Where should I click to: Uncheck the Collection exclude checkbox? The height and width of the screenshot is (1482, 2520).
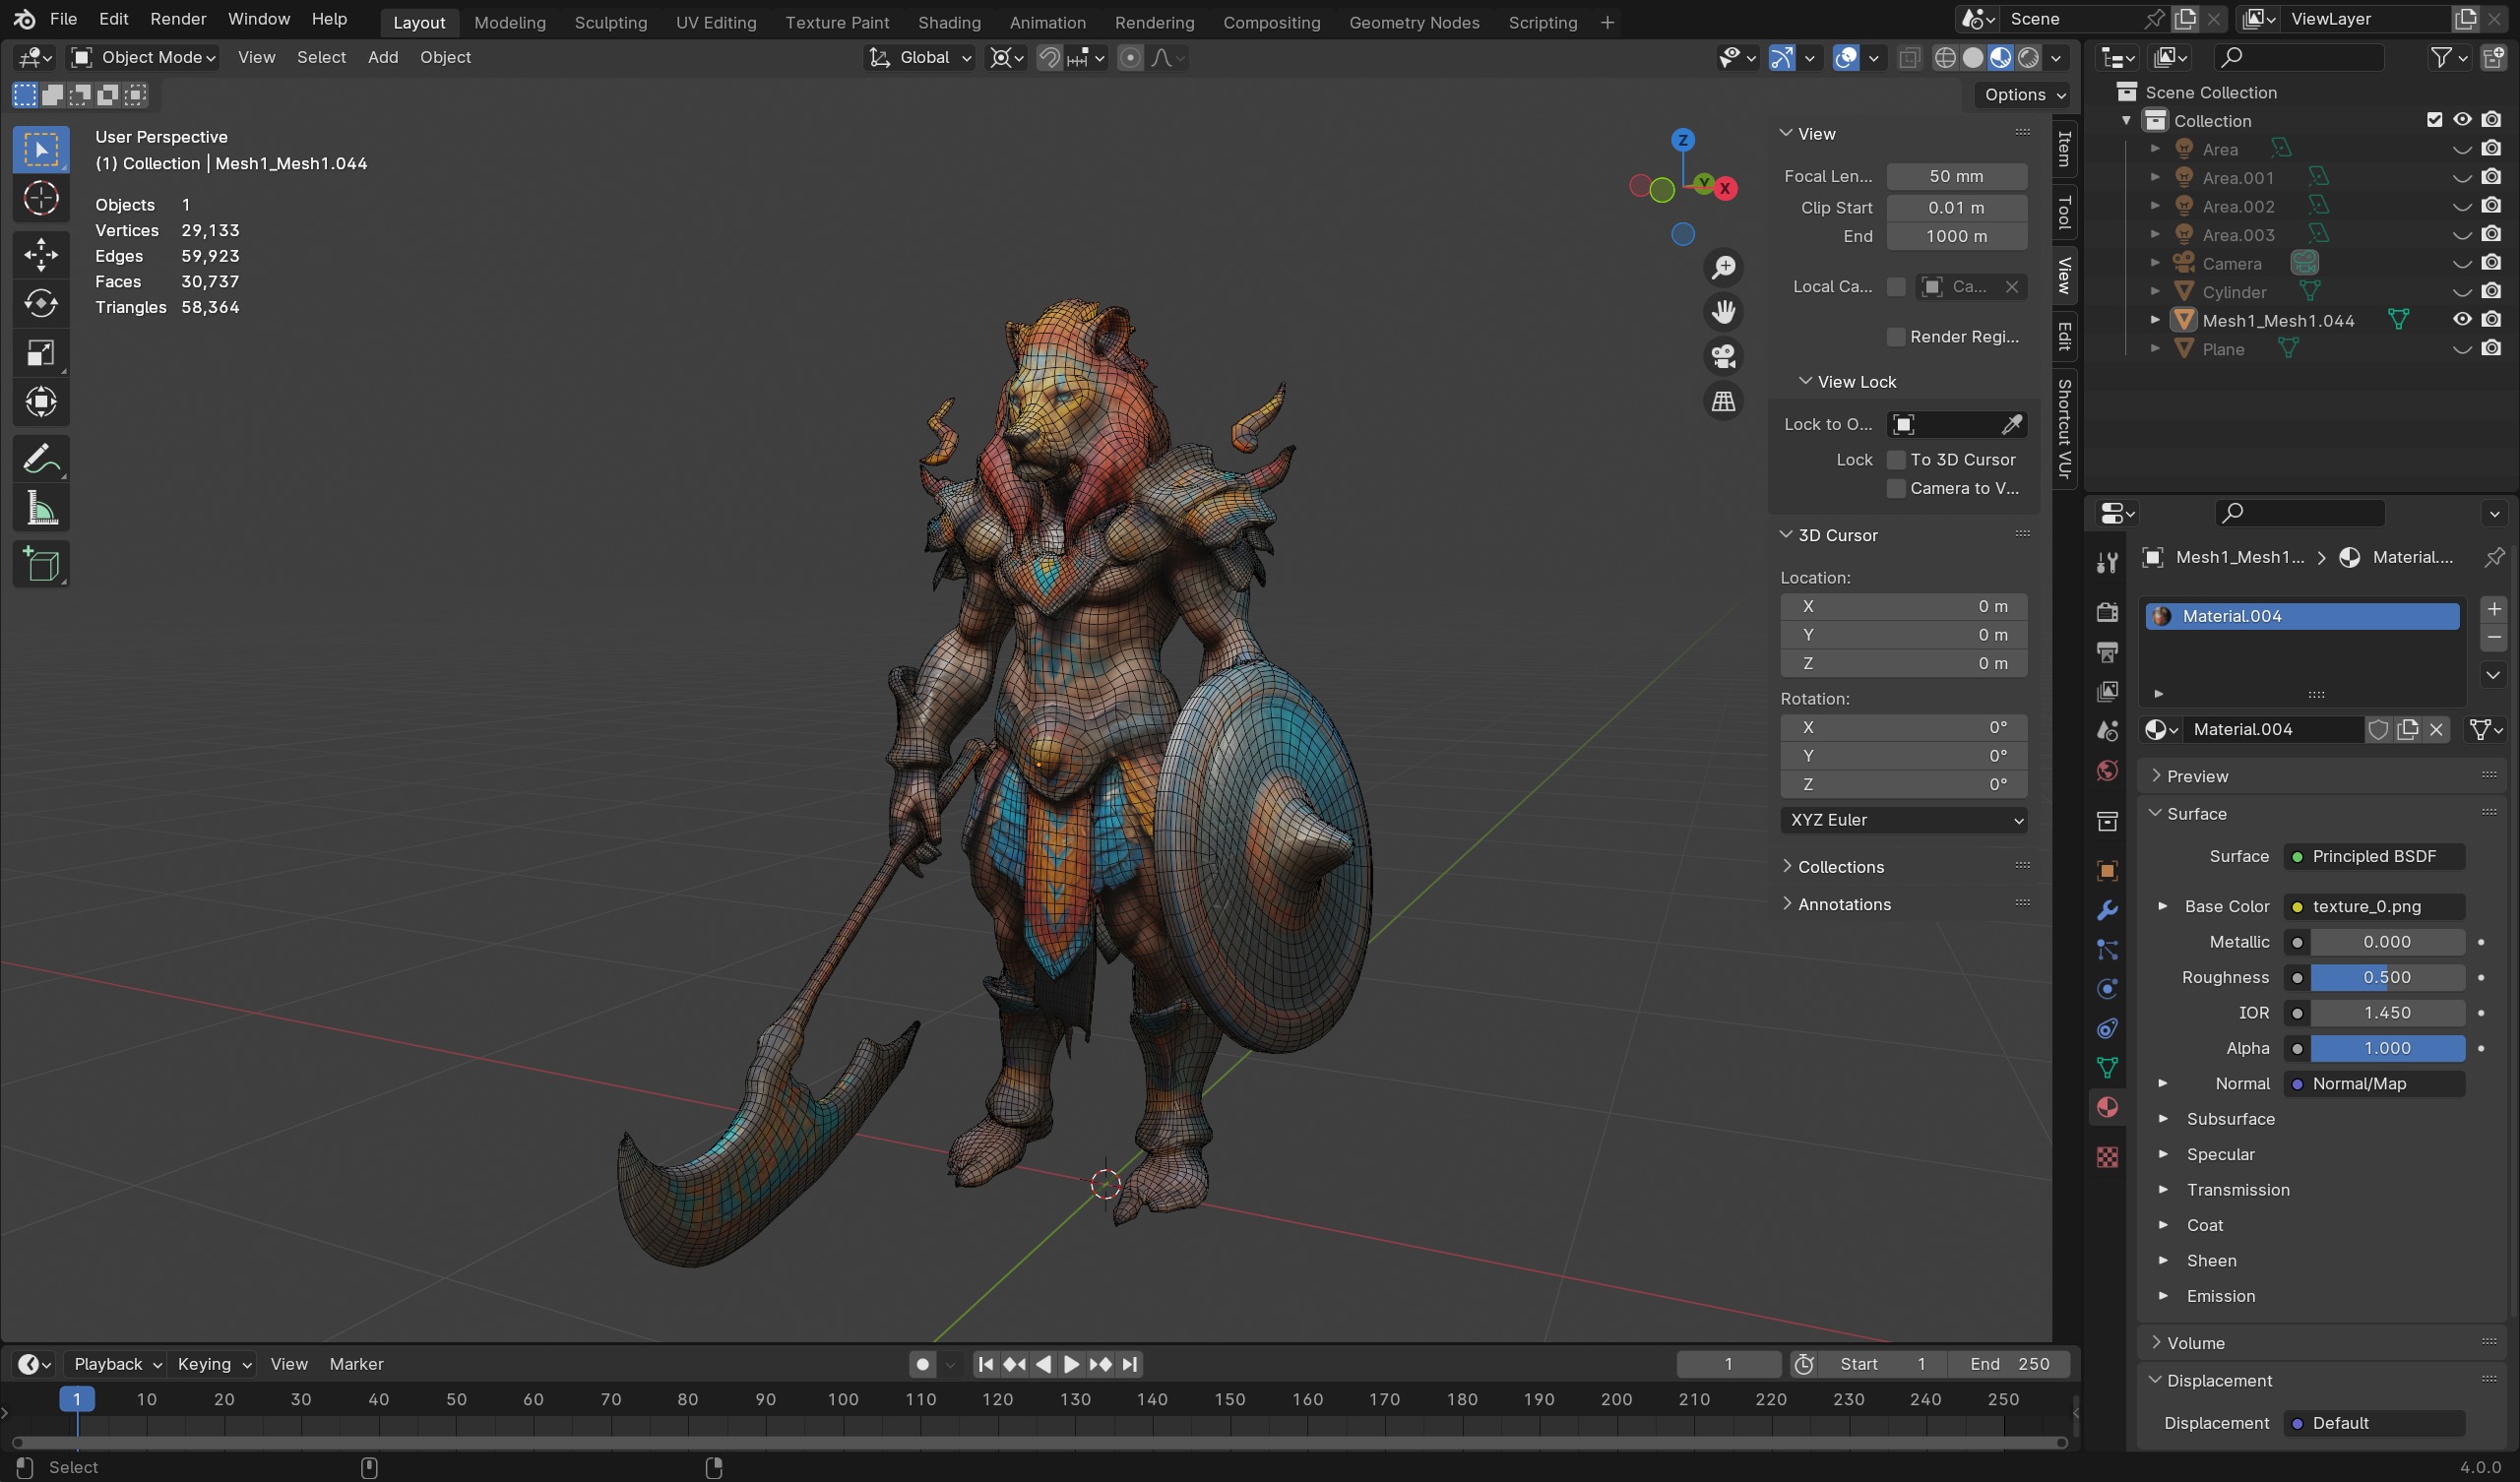pyautogui.click(x=2434, y=120)
